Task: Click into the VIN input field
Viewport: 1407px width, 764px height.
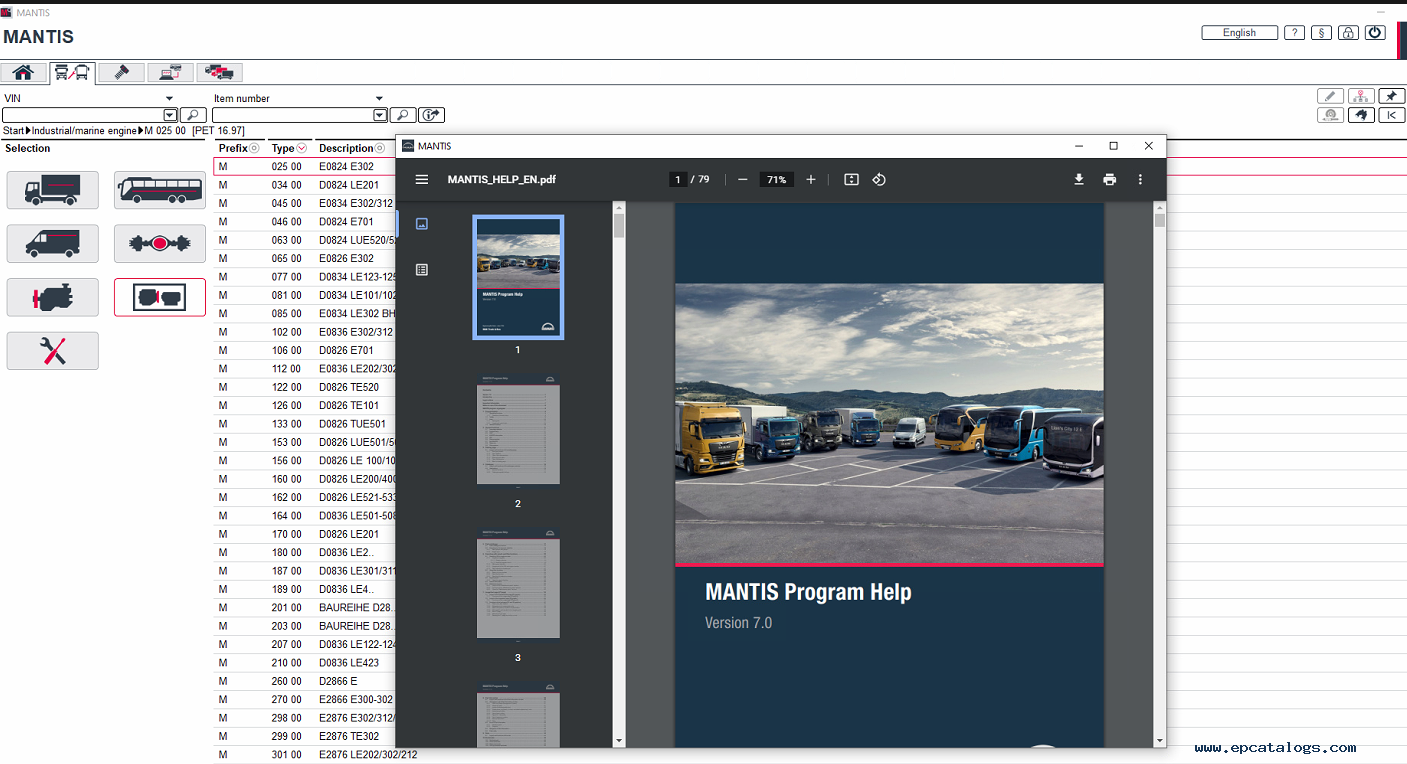Action: point(83,115)
